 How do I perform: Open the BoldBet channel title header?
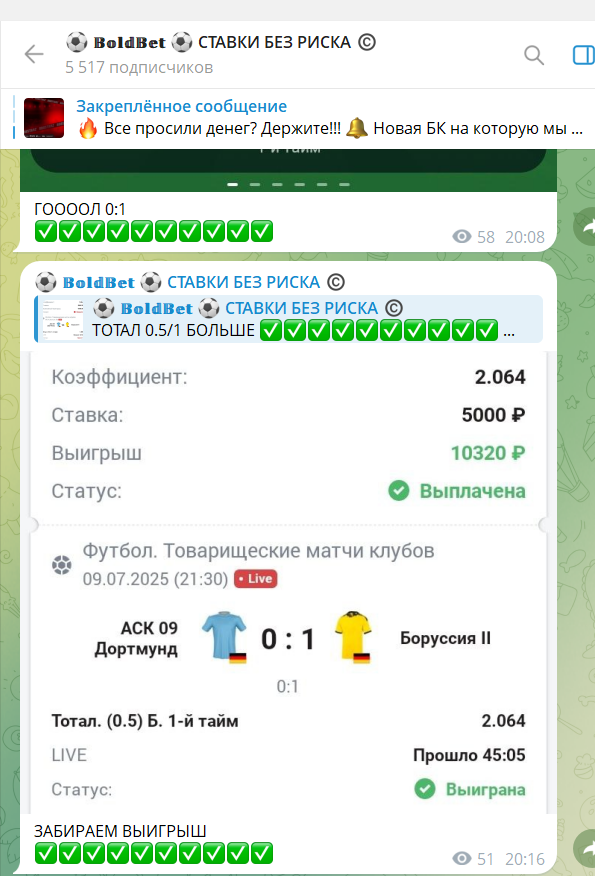coord(221,42)
